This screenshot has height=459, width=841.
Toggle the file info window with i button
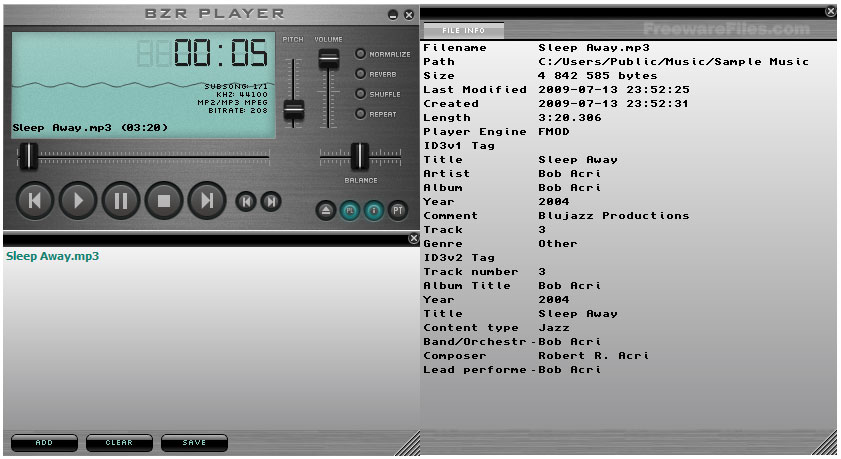[x=374, y=211]
